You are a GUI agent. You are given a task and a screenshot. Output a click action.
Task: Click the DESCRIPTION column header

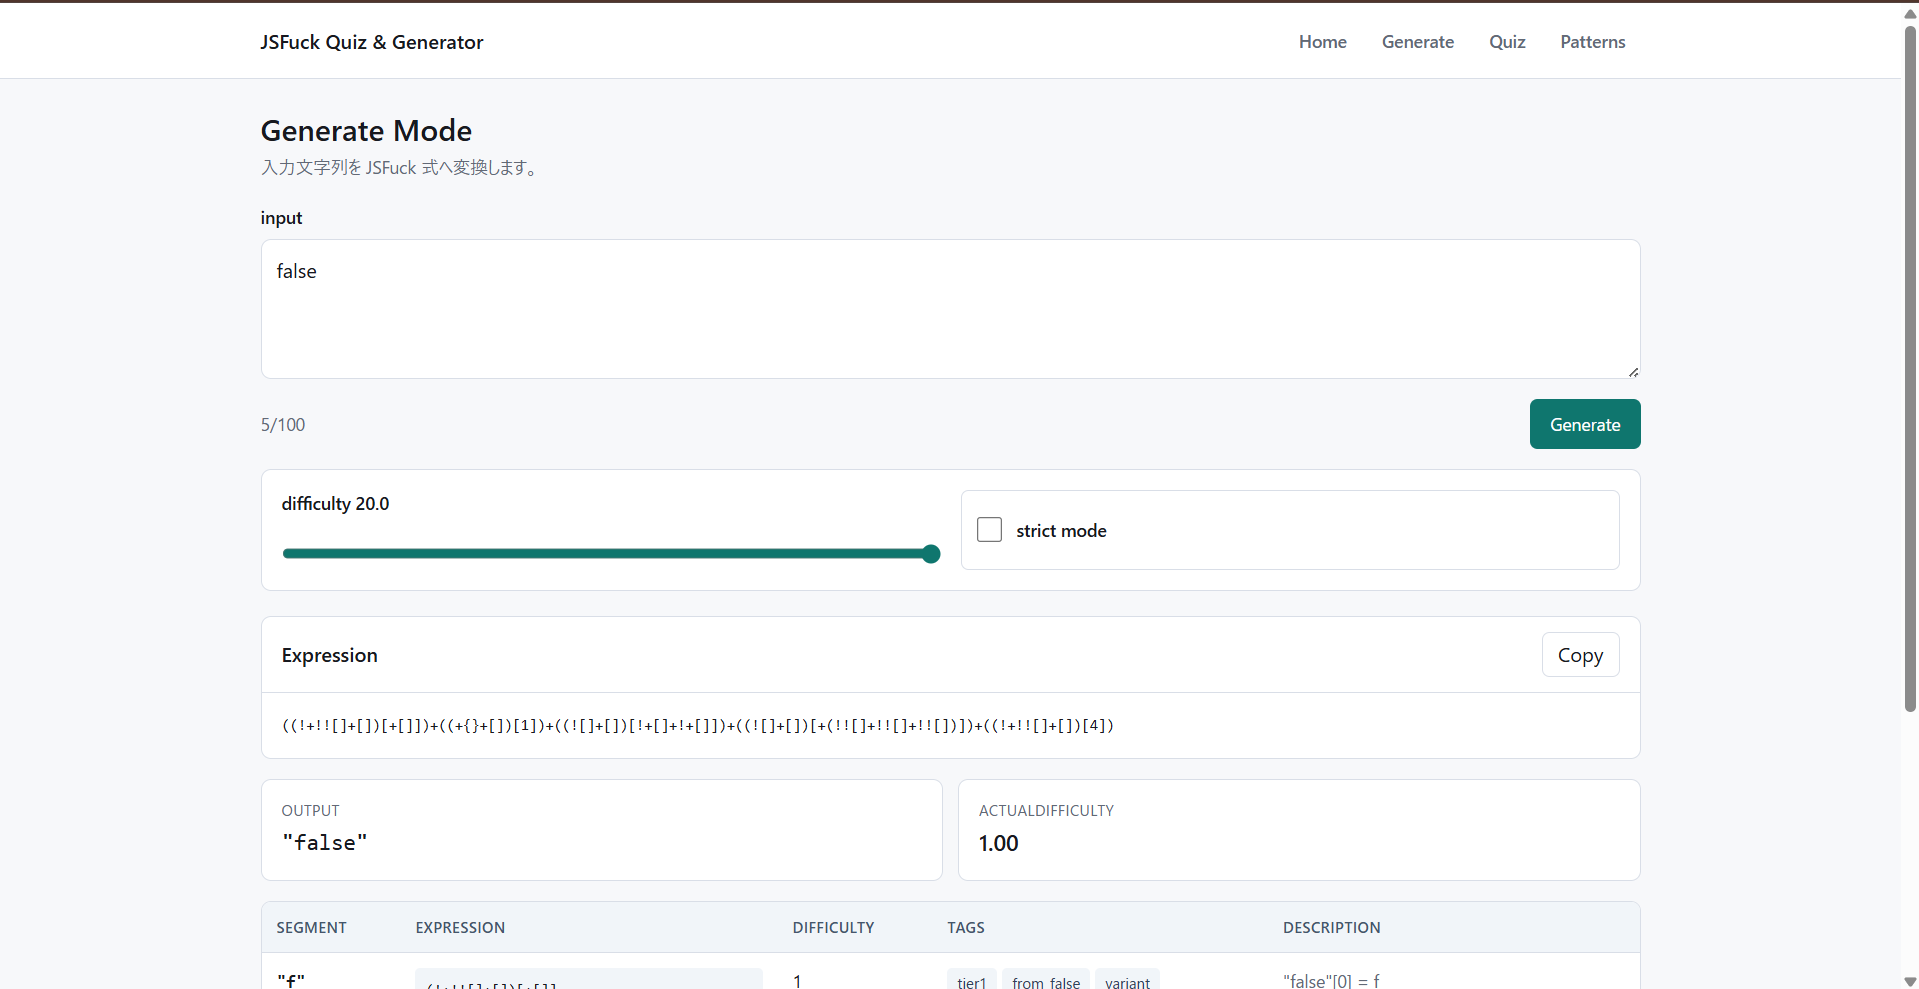1331,928
